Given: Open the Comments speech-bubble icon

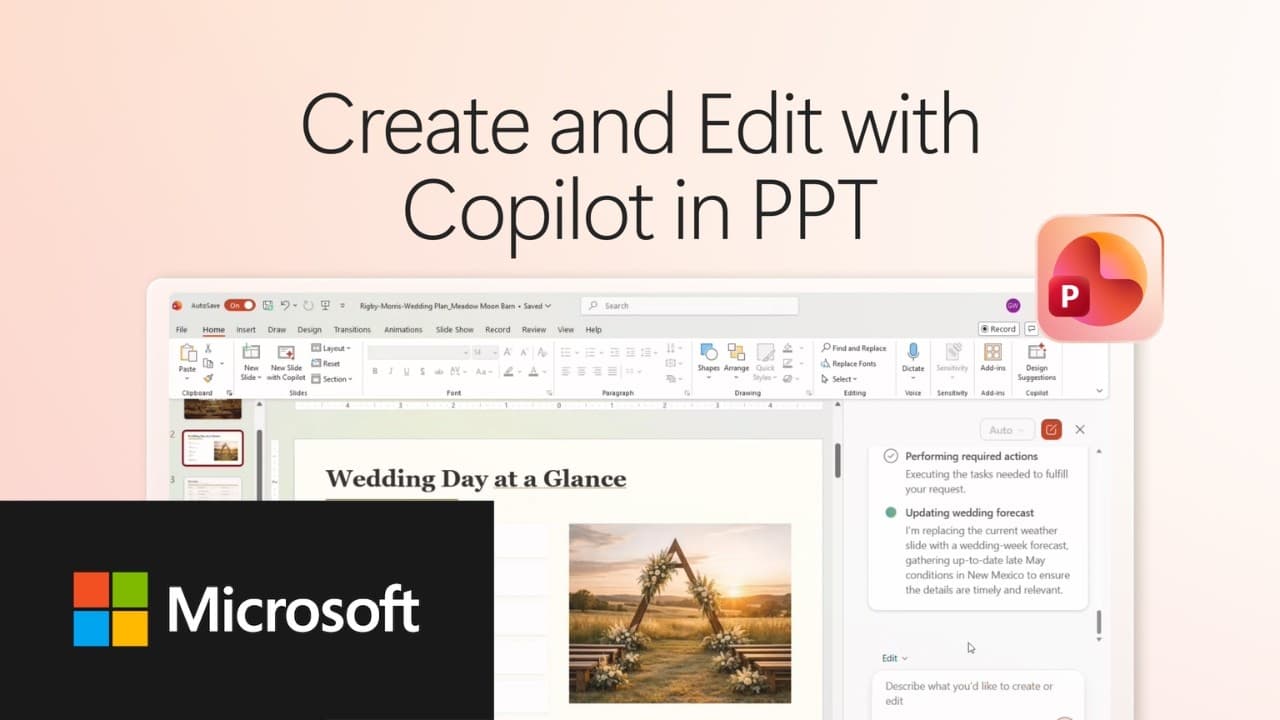Looking at the screenshot, I should point(1031,329).
